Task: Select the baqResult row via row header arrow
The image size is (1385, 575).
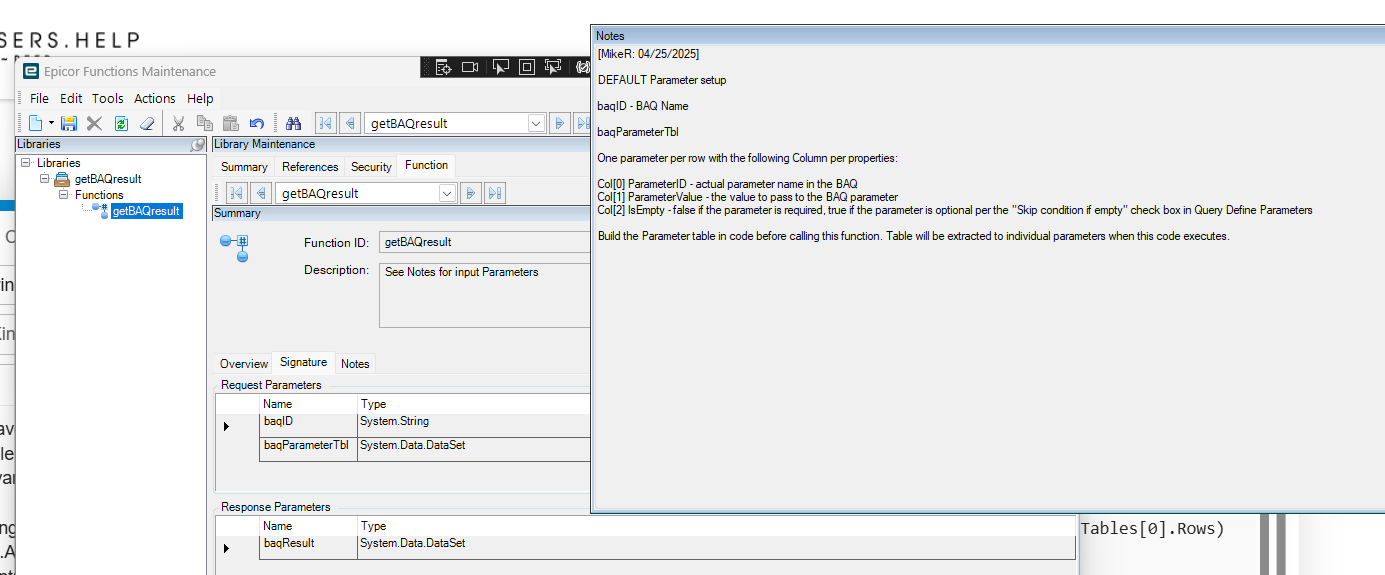Action: pyautogui.click(x=227, y=548)
